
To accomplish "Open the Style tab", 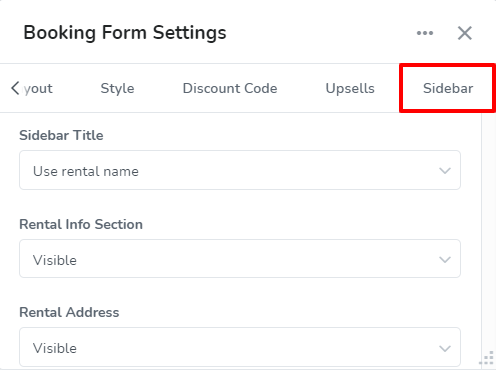I will coord(117,88).
